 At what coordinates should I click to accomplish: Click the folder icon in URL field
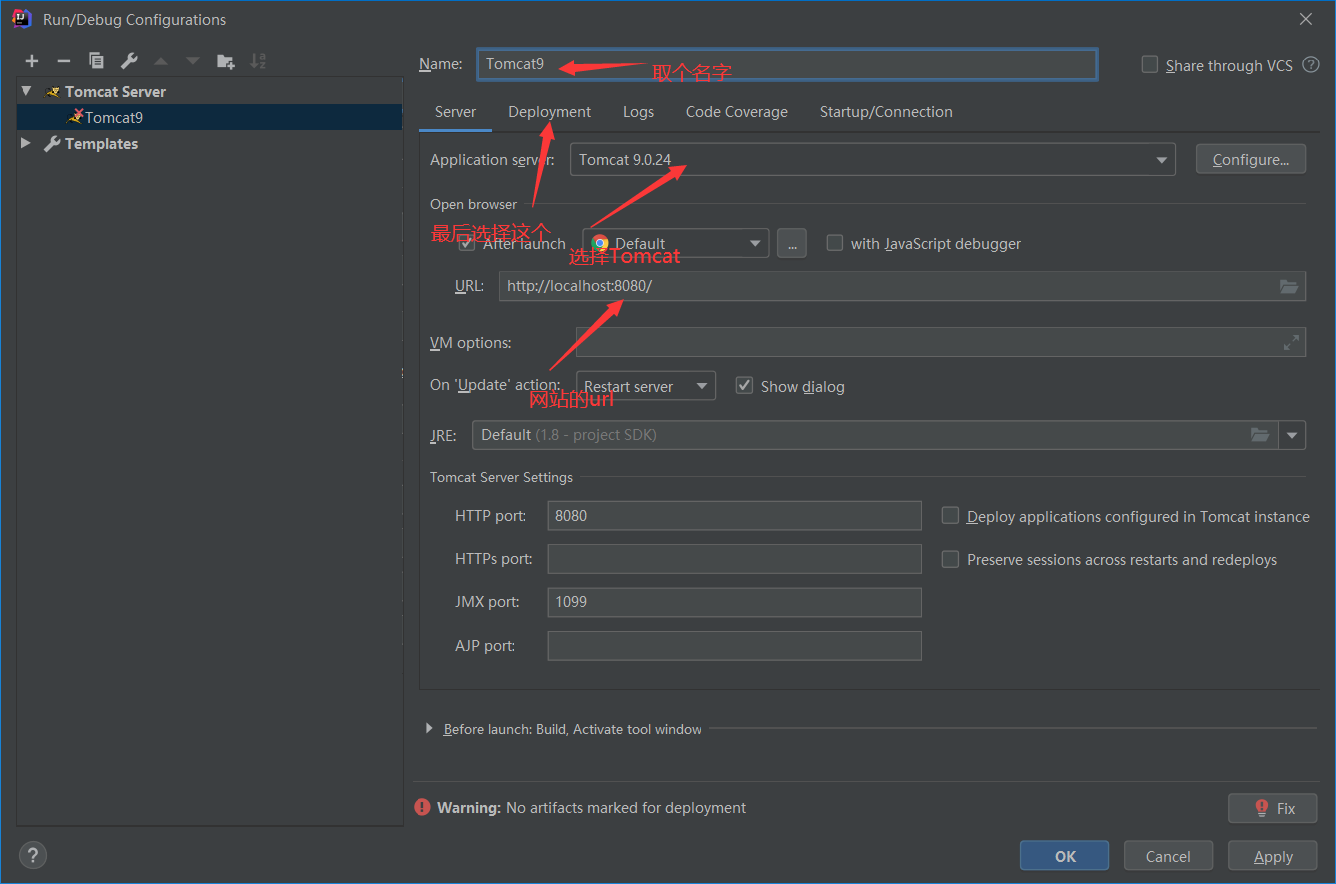[1290, 287]
